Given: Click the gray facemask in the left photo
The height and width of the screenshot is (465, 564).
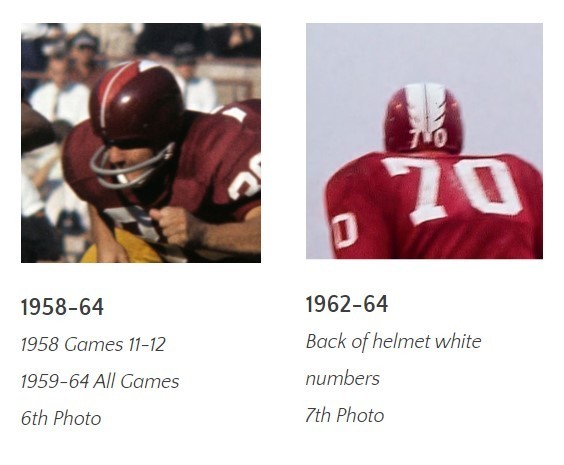Looking at the screenshot, I should coord(131,166).
